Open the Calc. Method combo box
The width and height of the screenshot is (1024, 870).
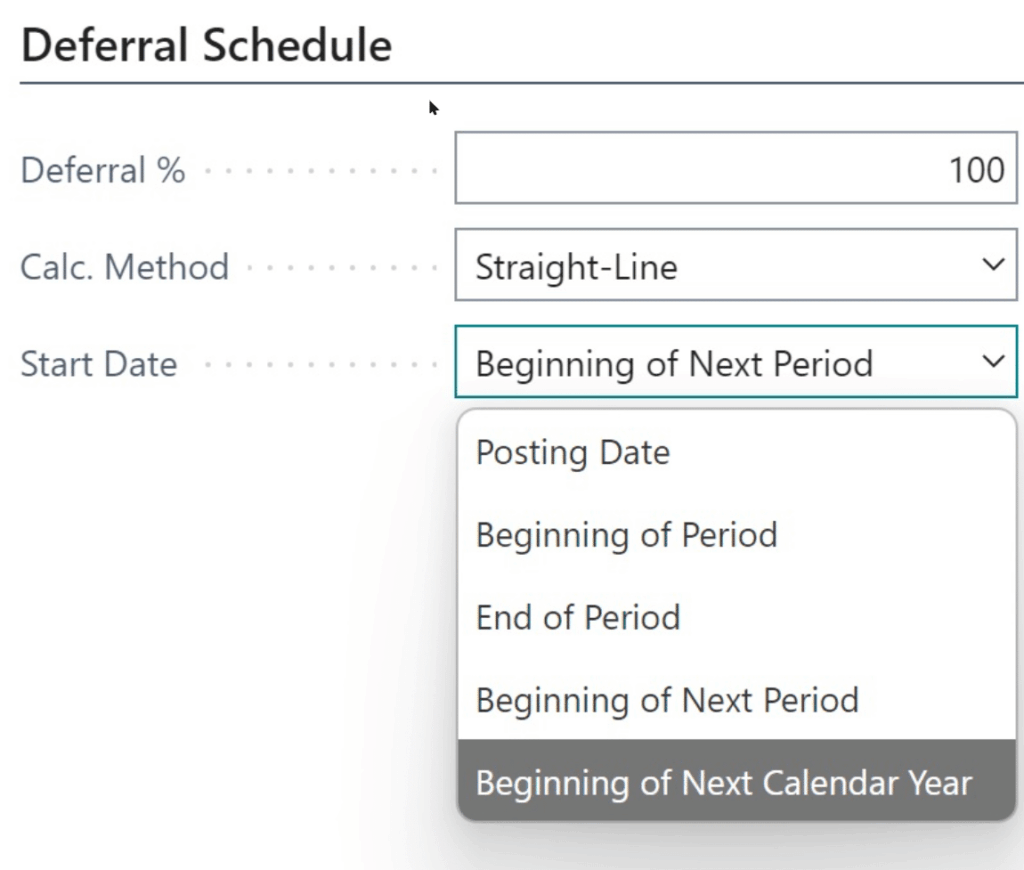coord(720,266)
